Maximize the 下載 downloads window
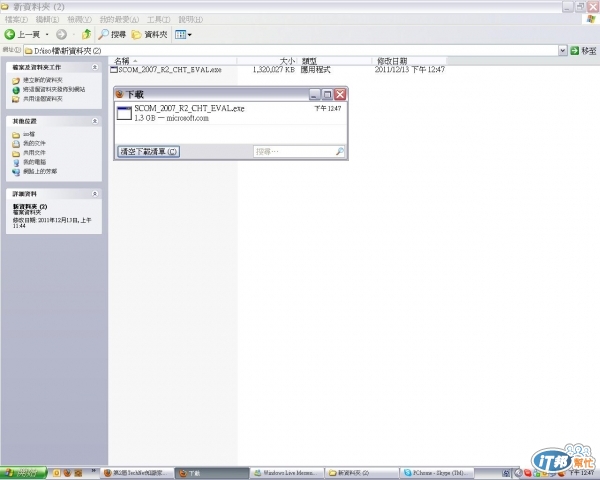This screenshot has height=480, width=600. click(x=327, y=94)
